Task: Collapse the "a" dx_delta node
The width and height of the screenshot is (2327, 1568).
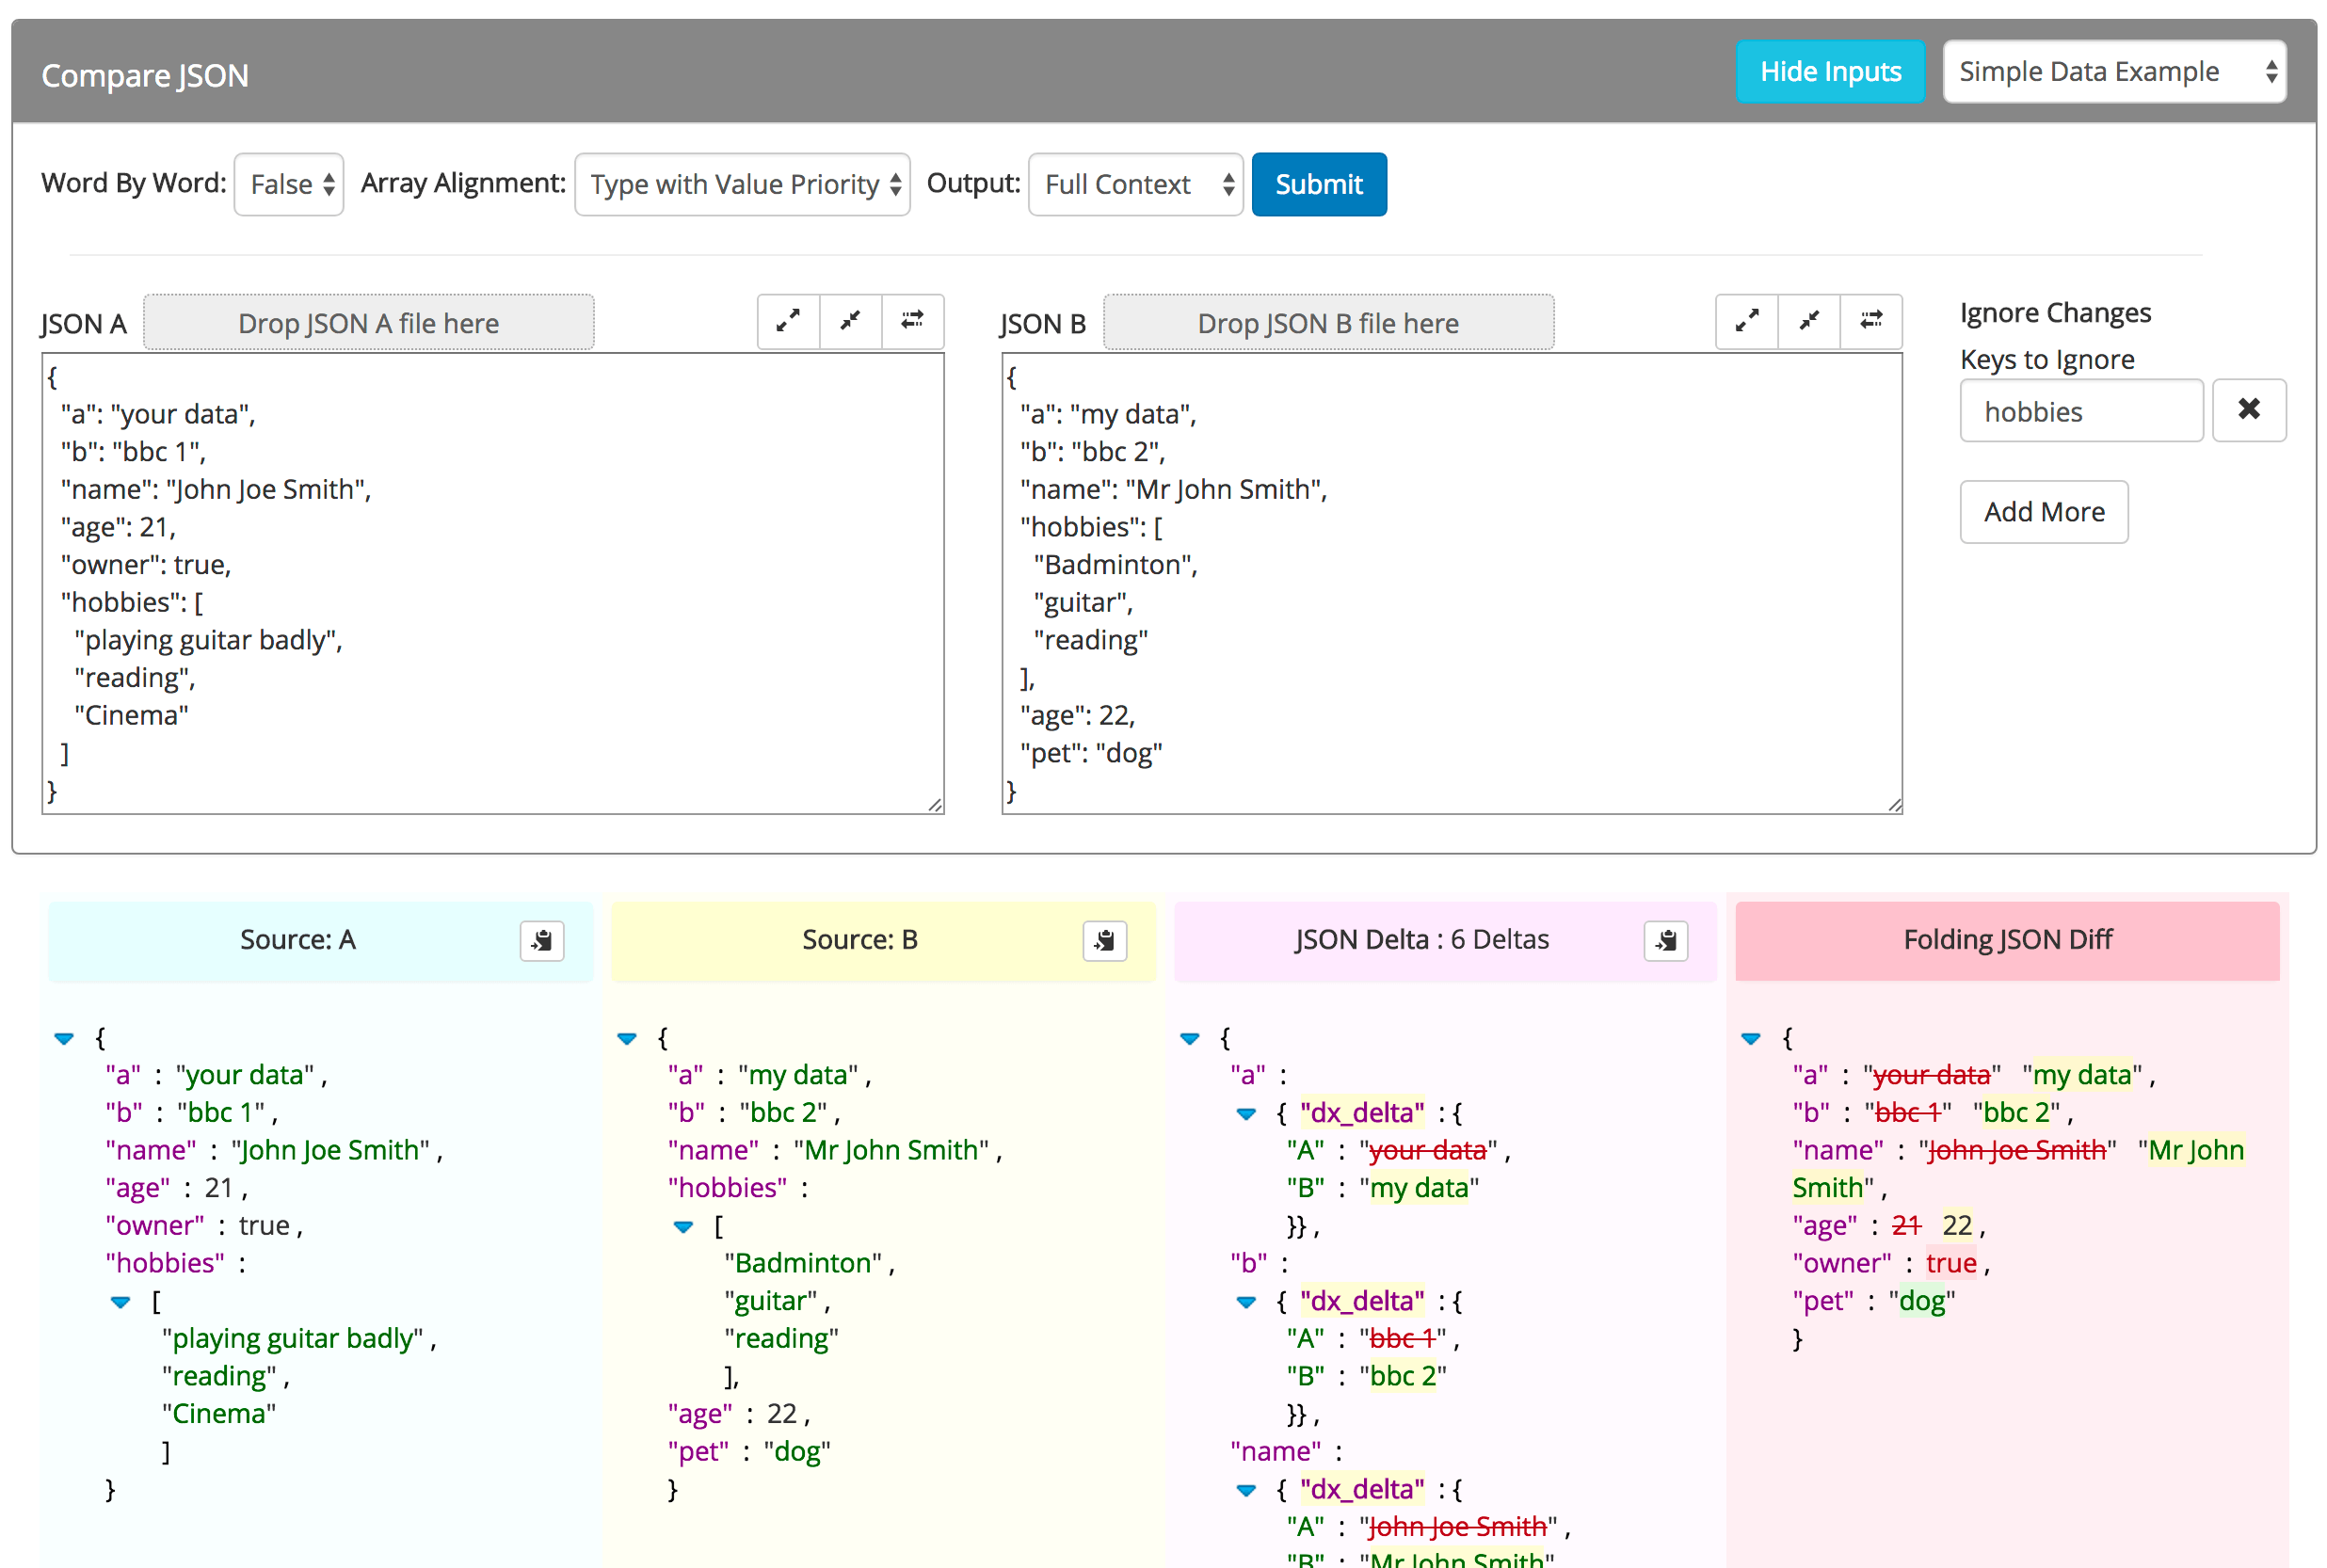Action: 1246,1114
